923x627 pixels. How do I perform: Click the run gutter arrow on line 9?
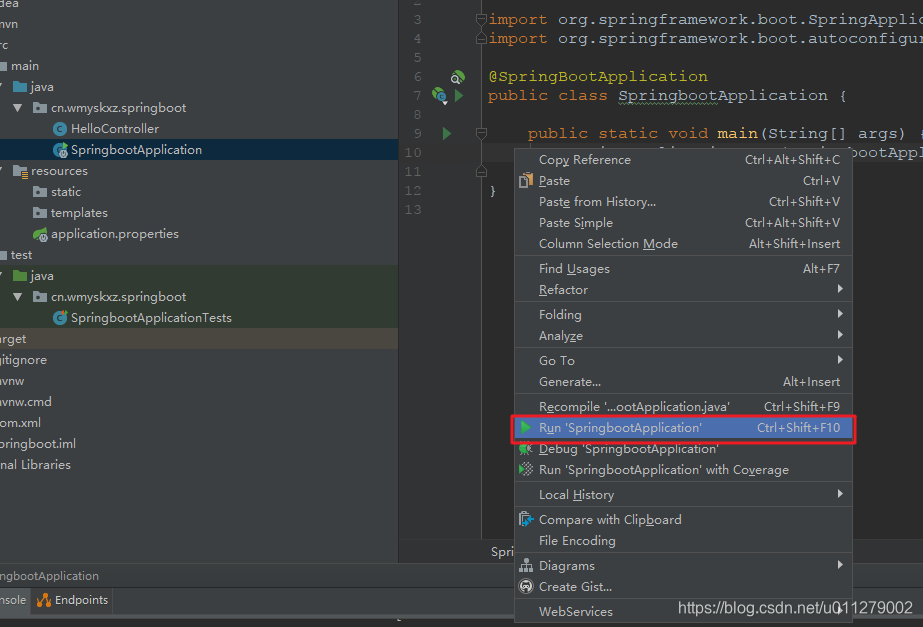(447, 134)
